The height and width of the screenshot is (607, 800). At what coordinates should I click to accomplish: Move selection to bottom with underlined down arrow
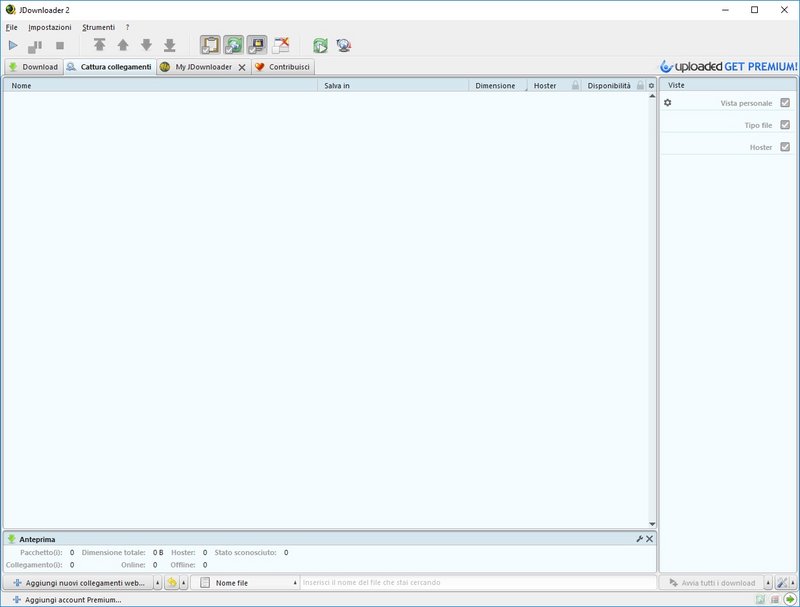(x=169, y=45)
